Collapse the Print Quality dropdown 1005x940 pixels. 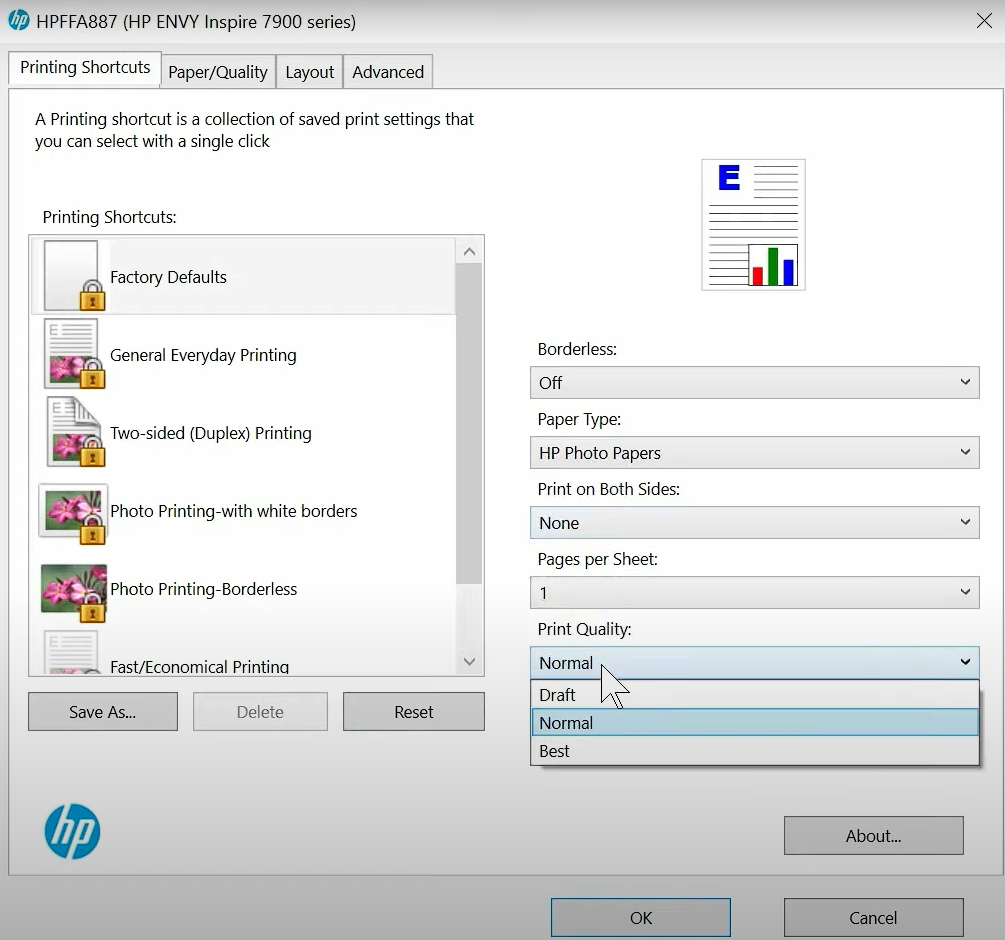tap(754, 662)
